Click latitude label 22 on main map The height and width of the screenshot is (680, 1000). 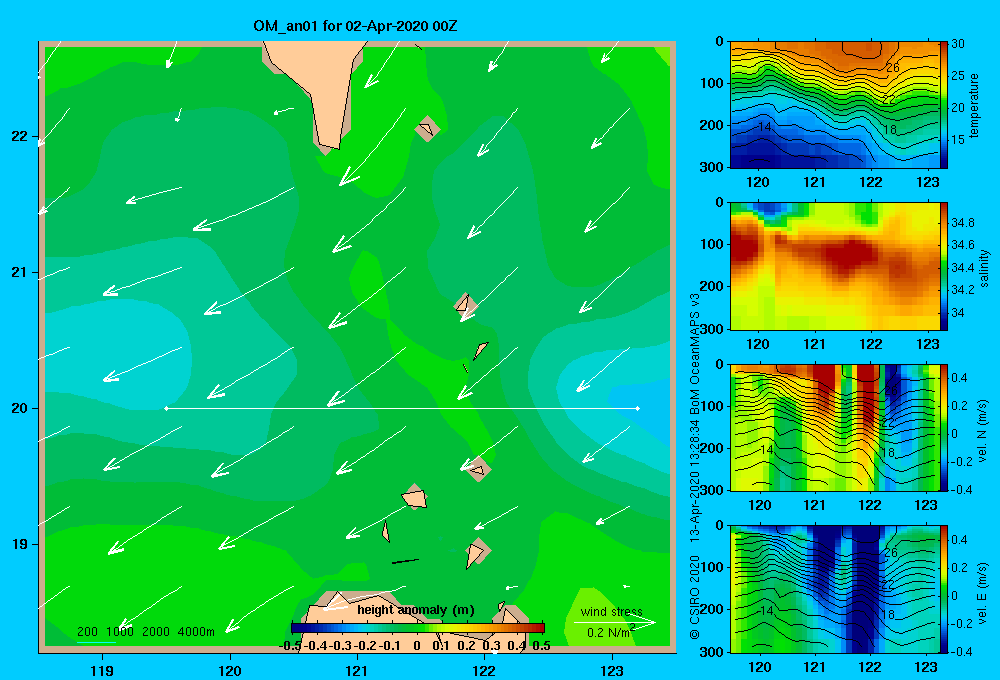tap(20, 136)
